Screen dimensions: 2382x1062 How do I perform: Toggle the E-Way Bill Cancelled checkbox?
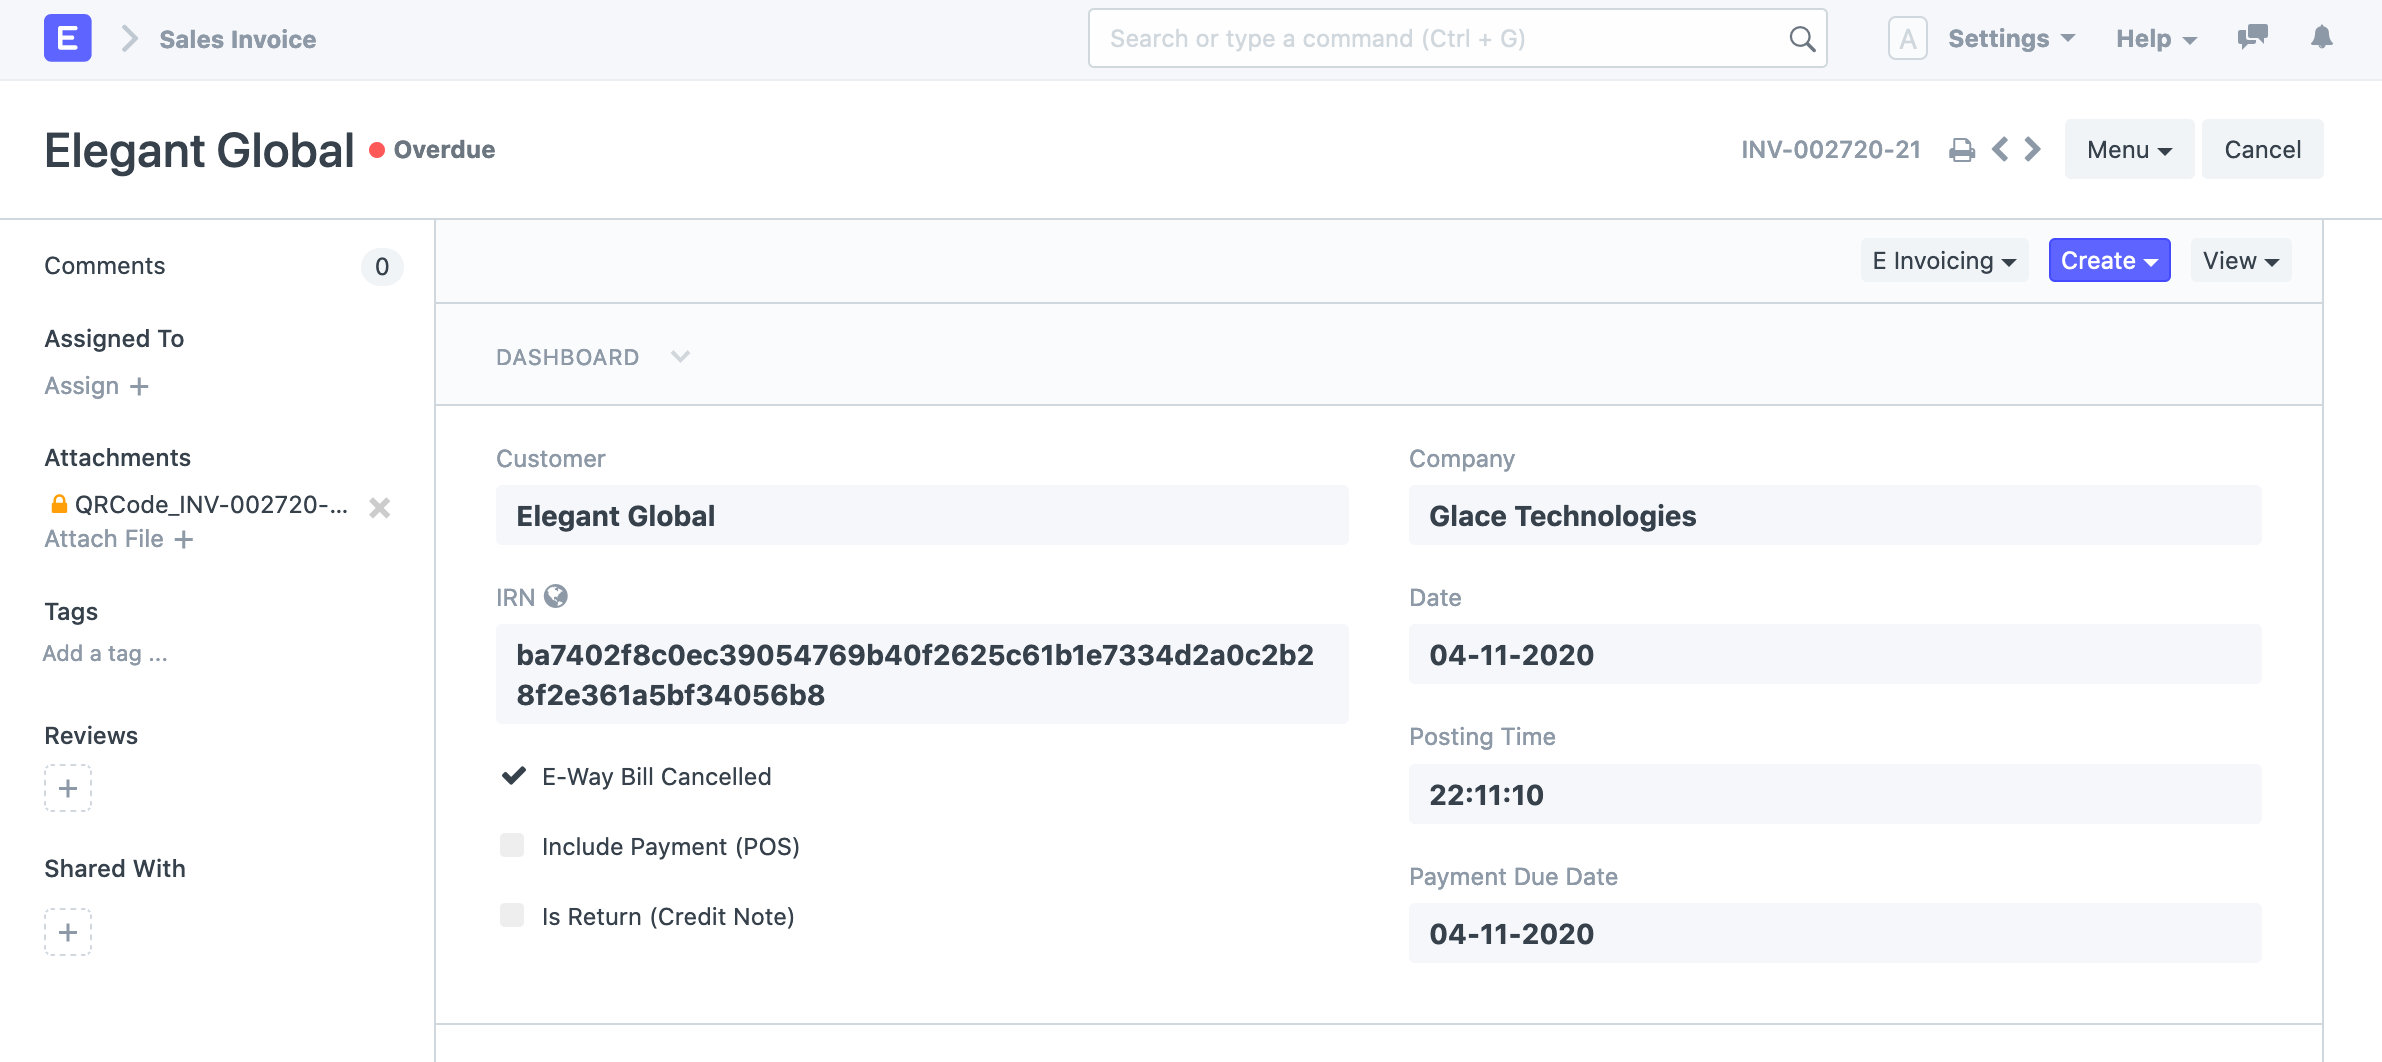pos(513,776)
